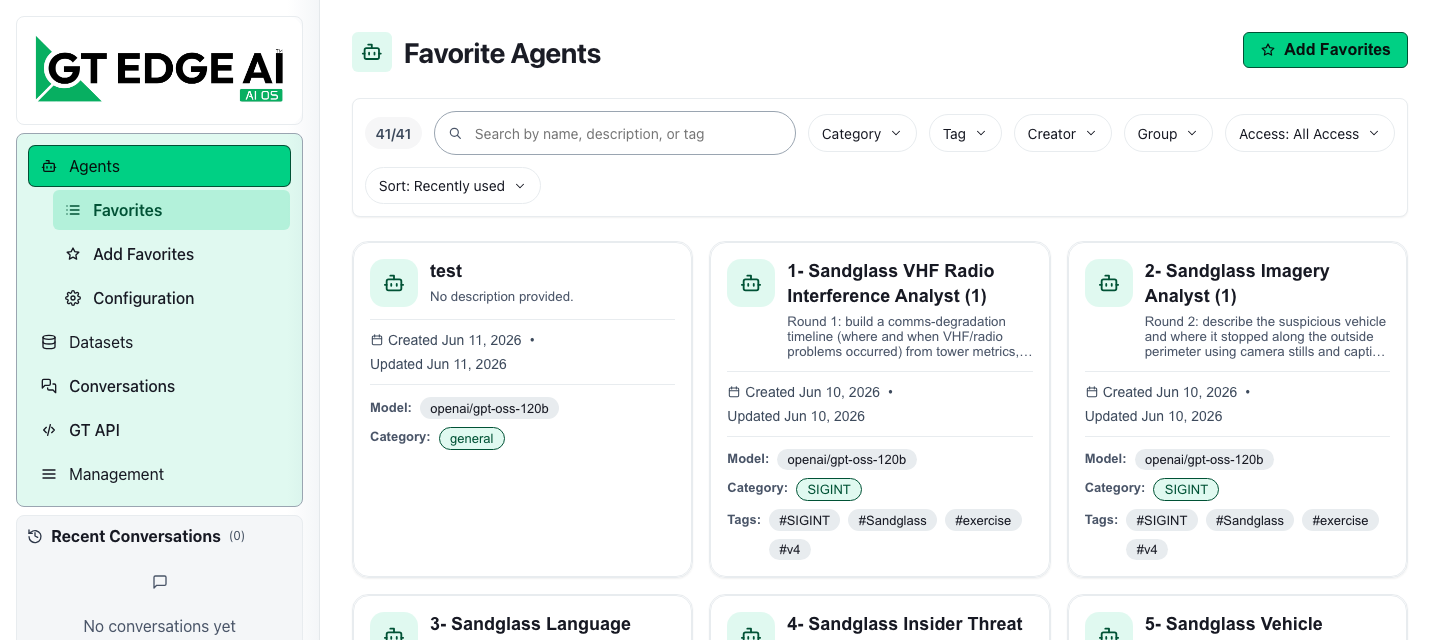The image size is (1440, 640).
Task: Click #Sandglass tag on VHF Radio card
Action: pos(893,520)
